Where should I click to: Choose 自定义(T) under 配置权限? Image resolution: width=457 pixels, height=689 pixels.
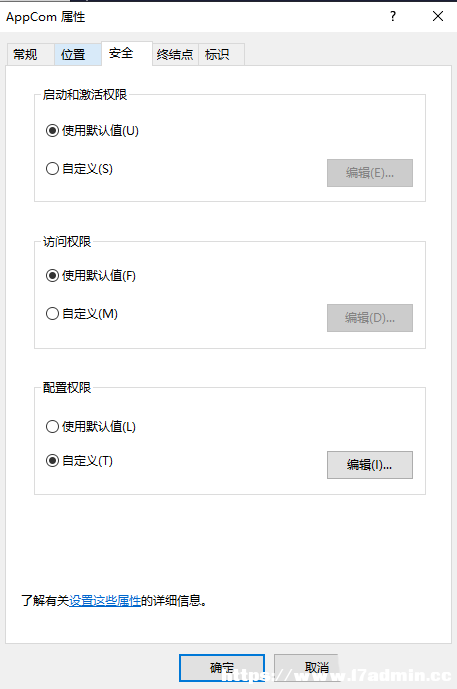click(79, 461)
